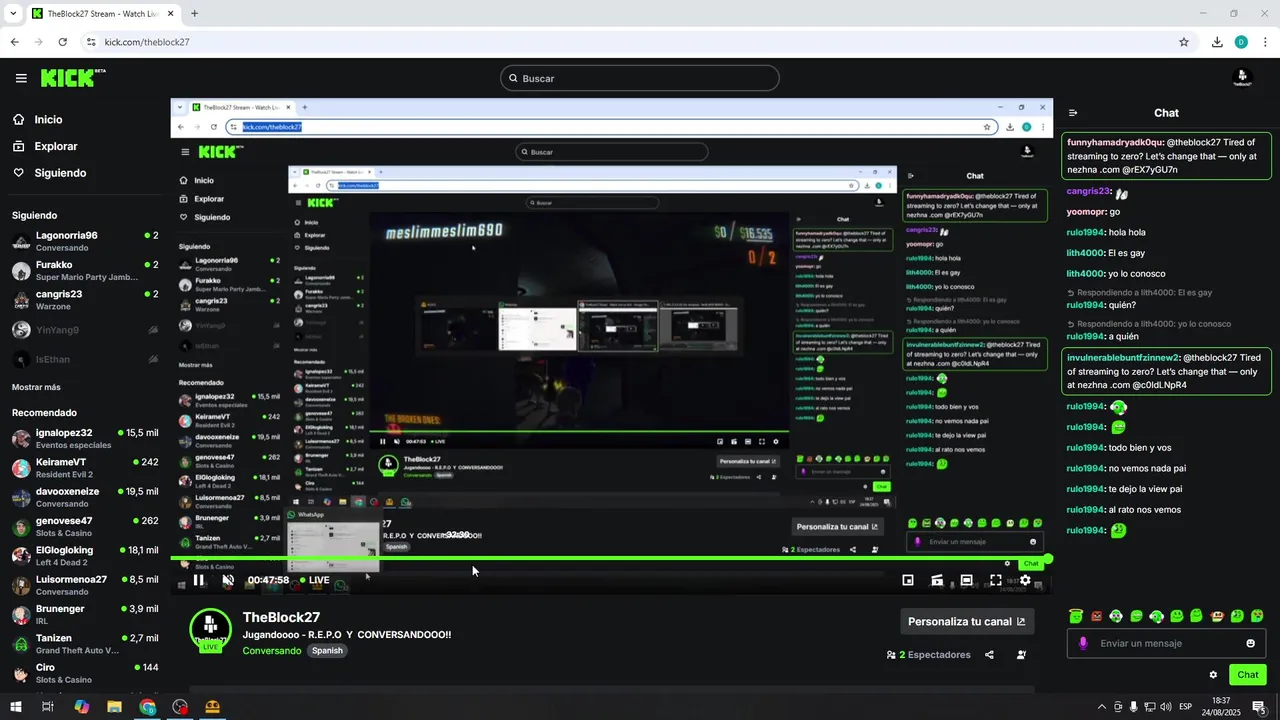Expand Mostrar más in following list
The height and width of the screenshot is (720, 1280).
point(36,387)
